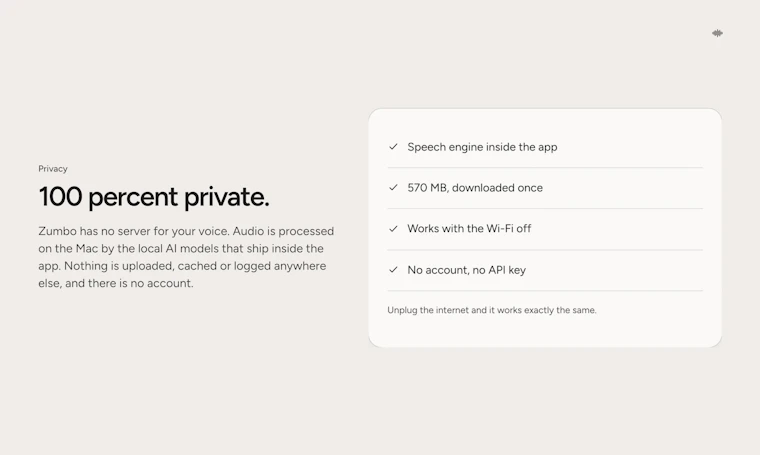Screen dimensions: 760x455
Task: Click the '100 percent private.' heading
Action: coord(154,197)
